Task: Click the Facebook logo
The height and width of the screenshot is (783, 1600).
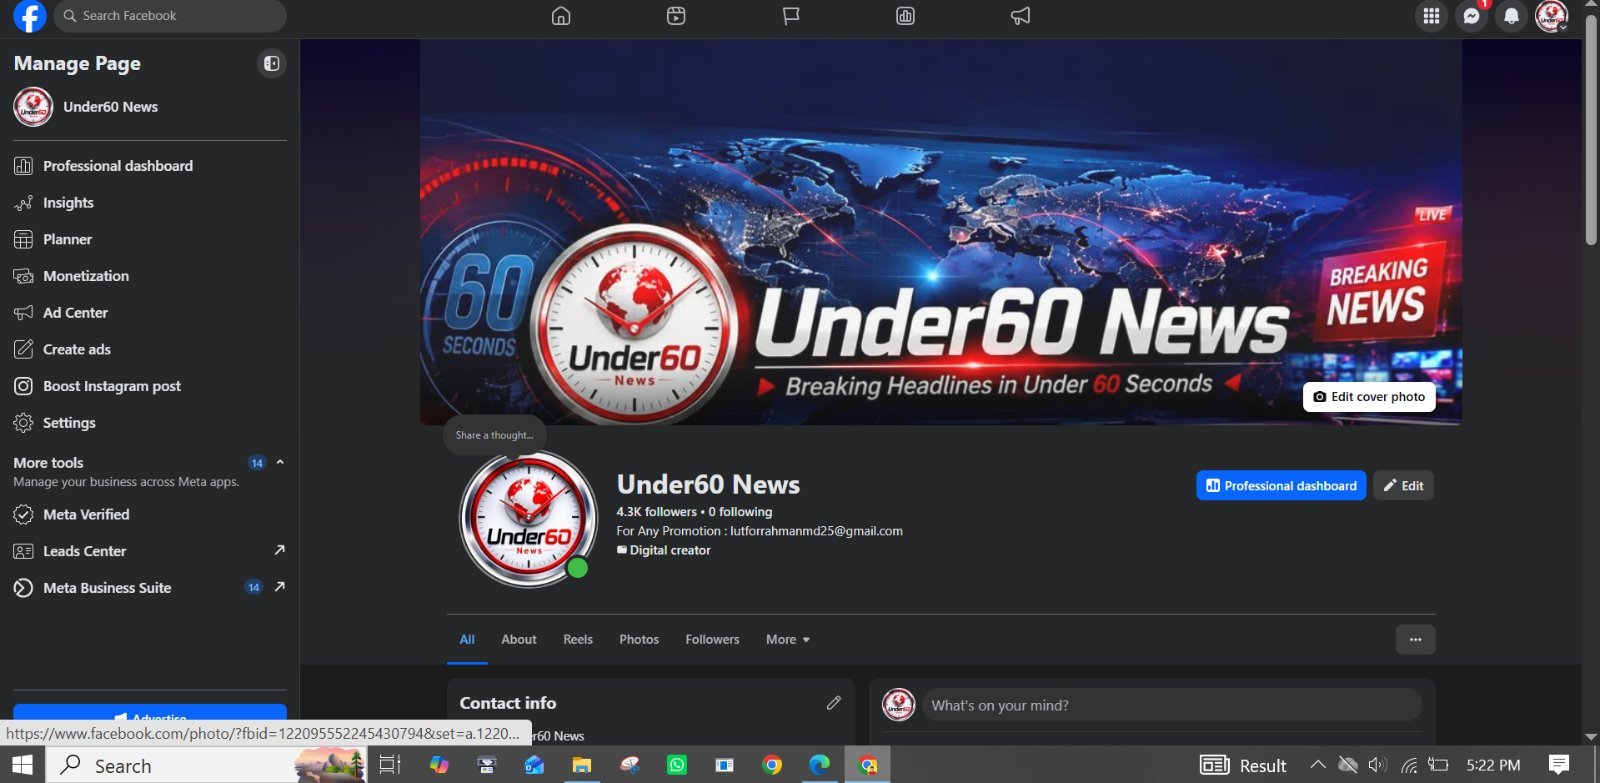Action: (x=30, y=16)
